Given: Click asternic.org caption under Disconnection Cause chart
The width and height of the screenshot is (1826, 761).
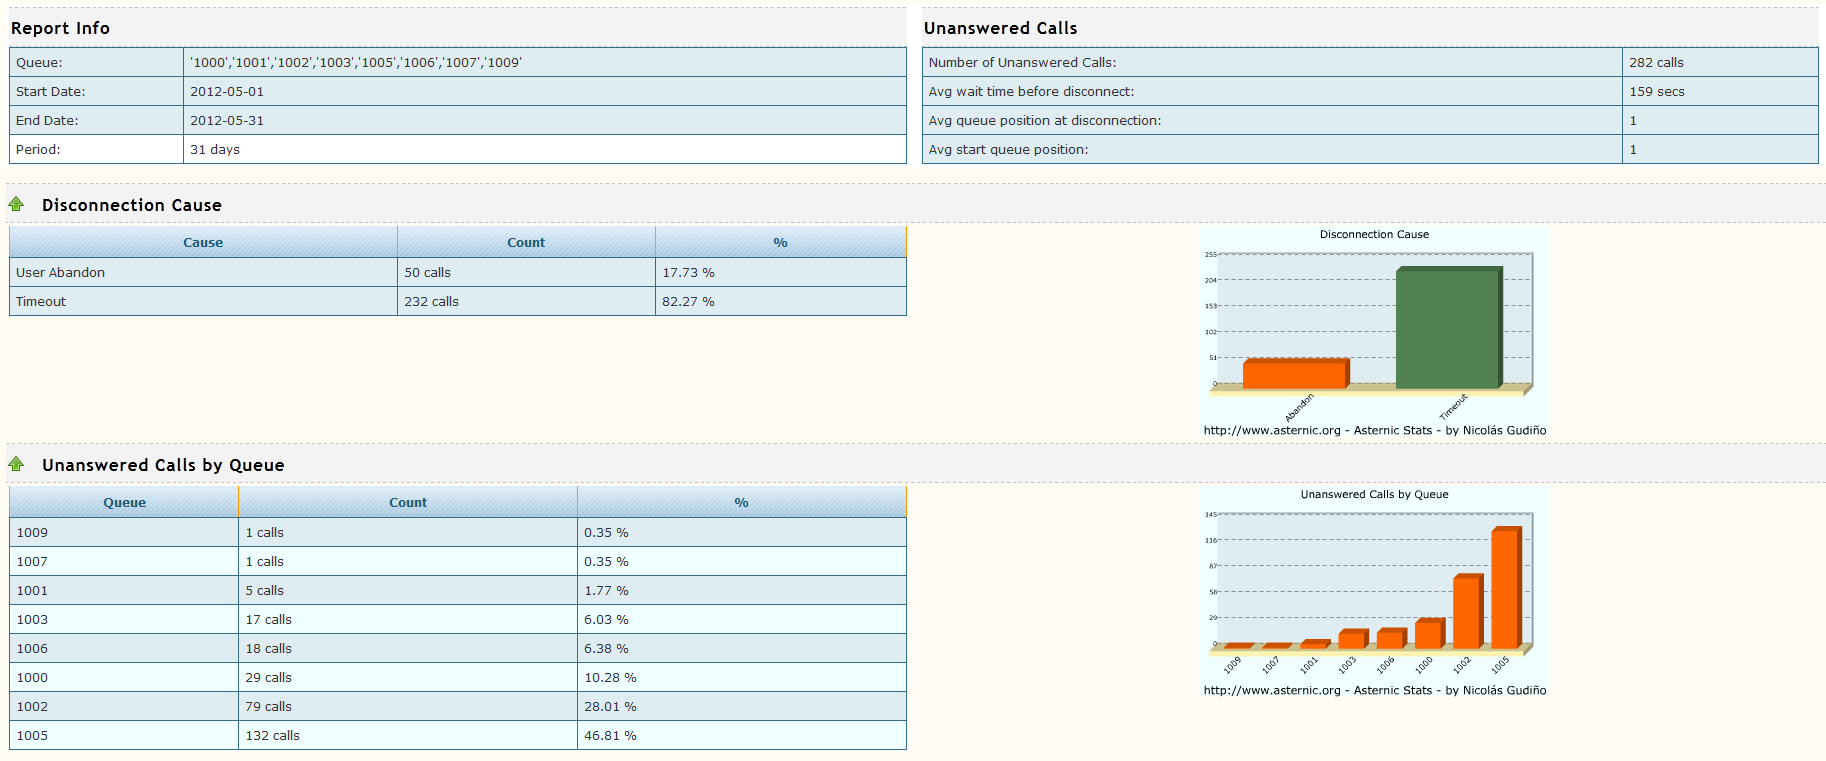Looking at the screenshot, I should pyautogui.click(x=1374, y=430).
